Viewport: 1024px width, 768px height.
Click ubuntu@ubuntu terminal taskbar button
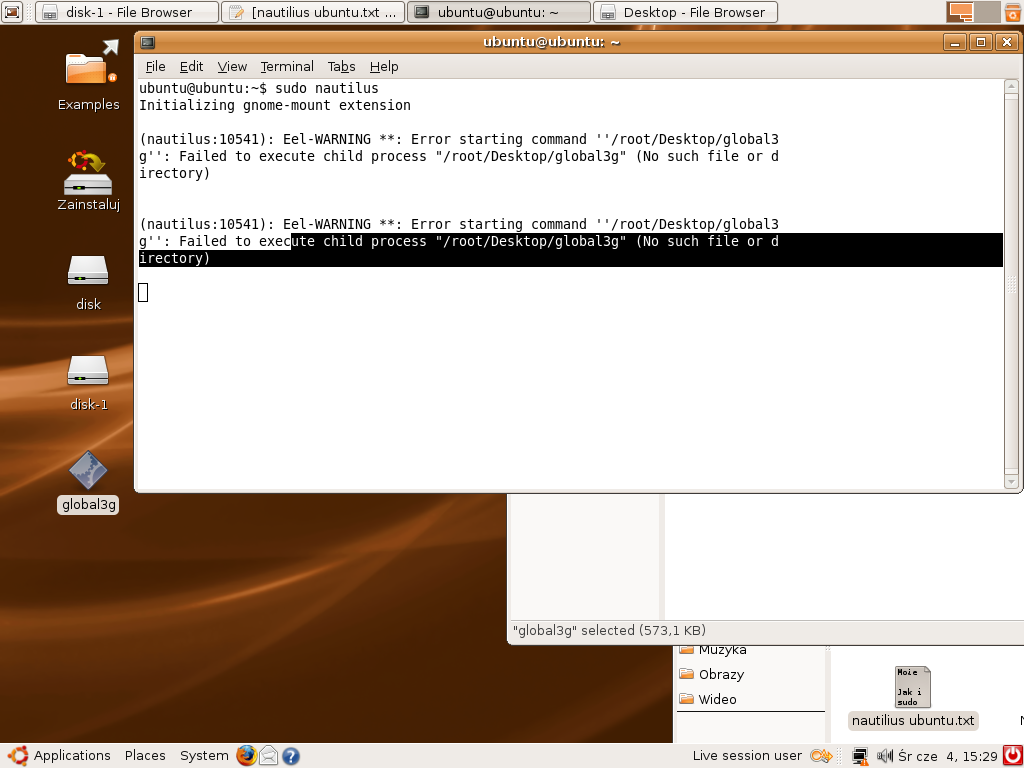click(x=499, y=12)
